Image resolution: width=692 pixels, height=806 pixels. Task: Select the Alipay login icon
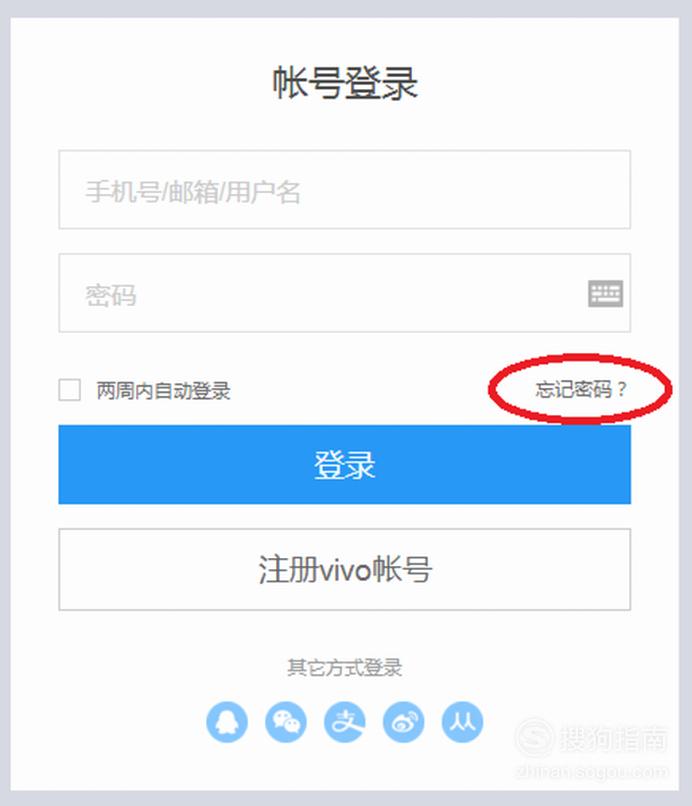pyautogui.click(x=345, y=722)
